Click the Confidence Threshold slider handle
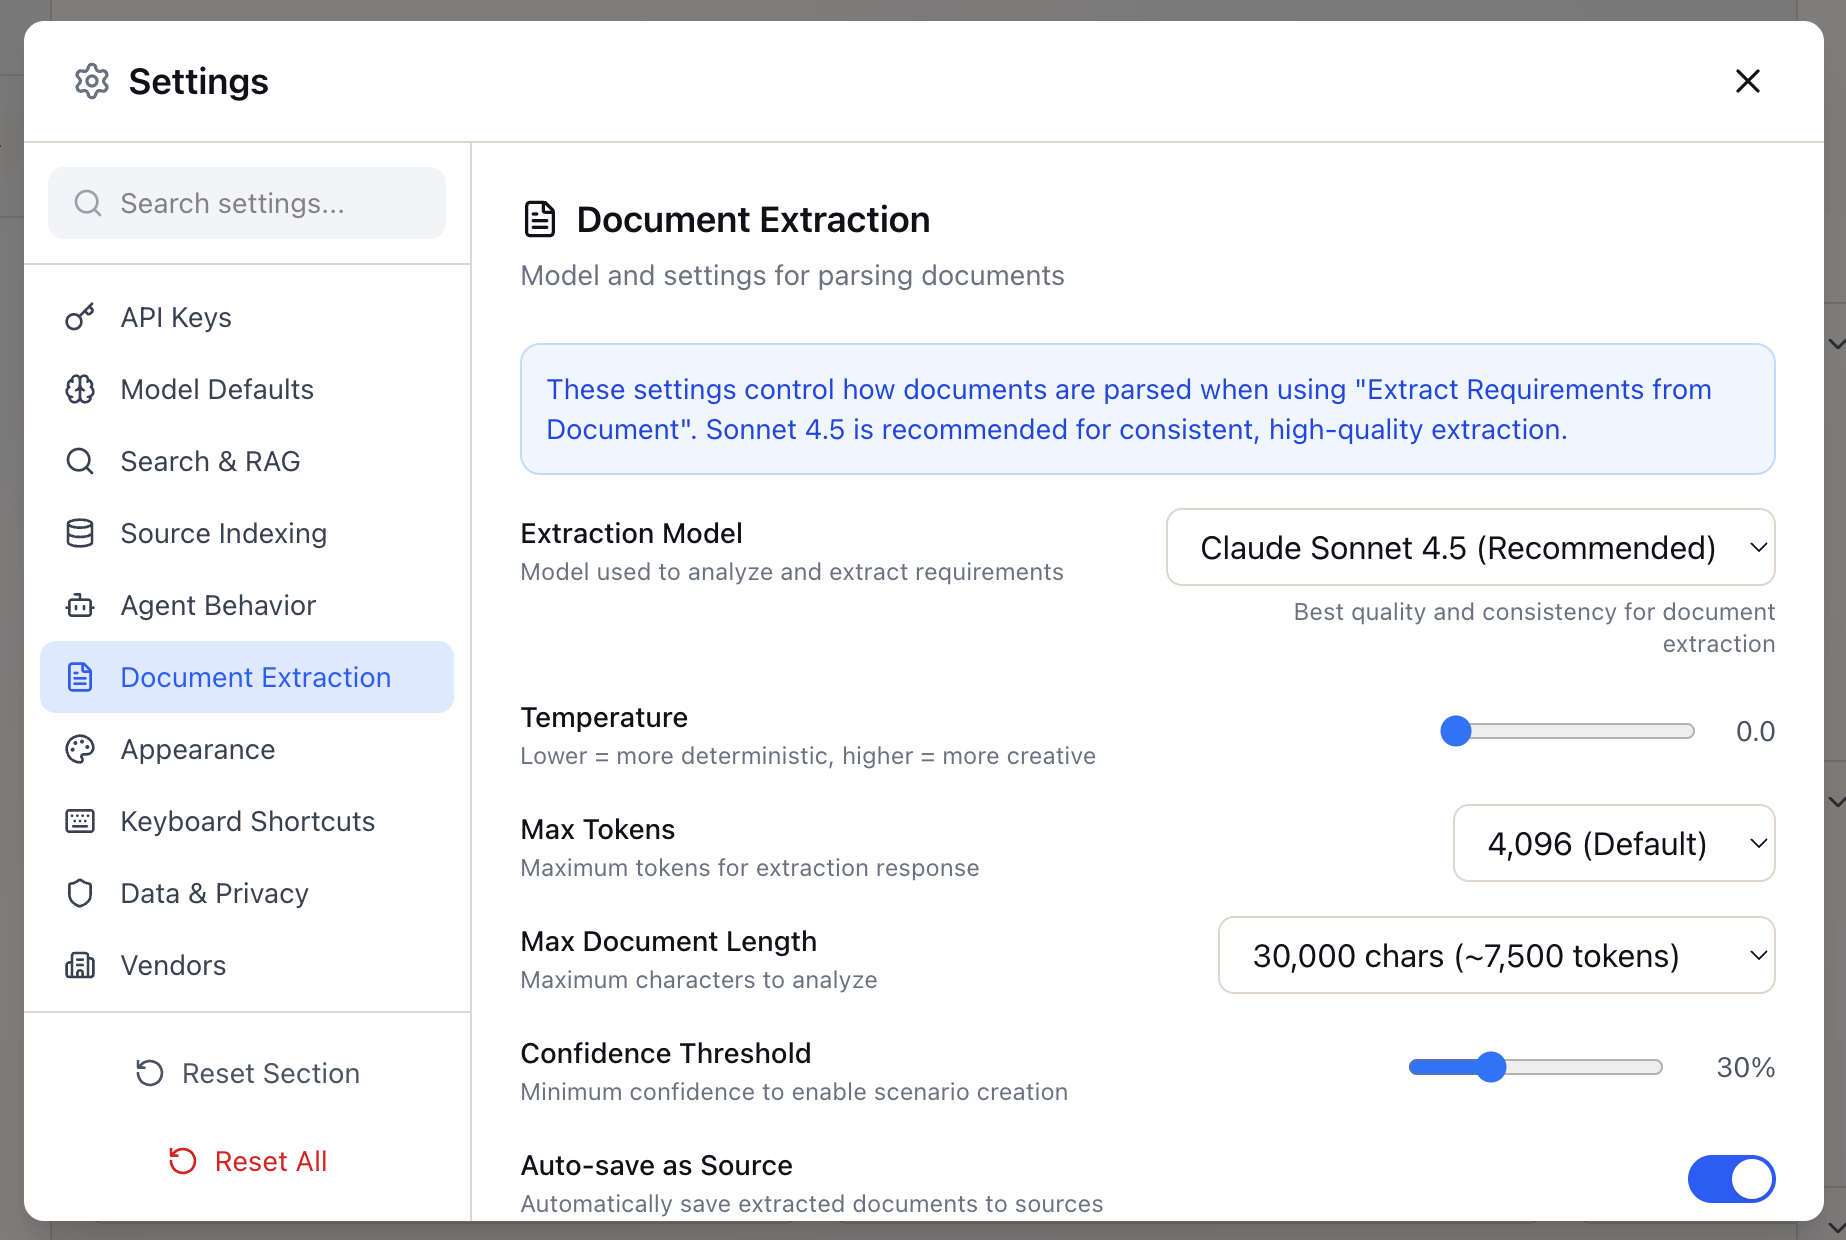1846x1240 pixels. (x=1491, y=1067)
